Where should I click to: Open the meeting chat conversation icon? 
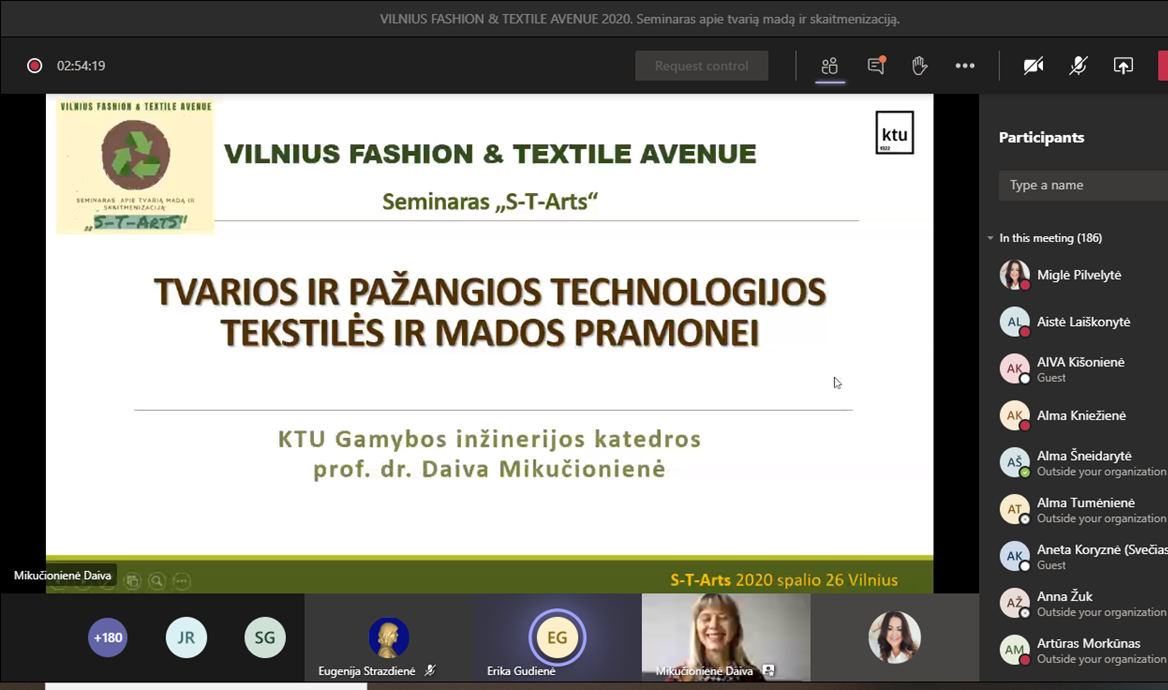(x=876, y=66)
